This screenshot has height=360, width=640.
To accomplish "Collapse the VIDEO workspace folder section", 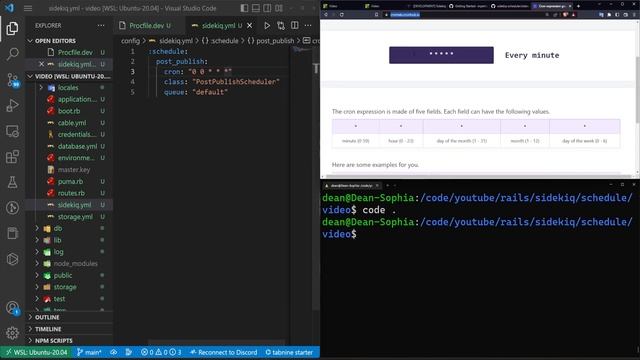I will tap(69, 76).
